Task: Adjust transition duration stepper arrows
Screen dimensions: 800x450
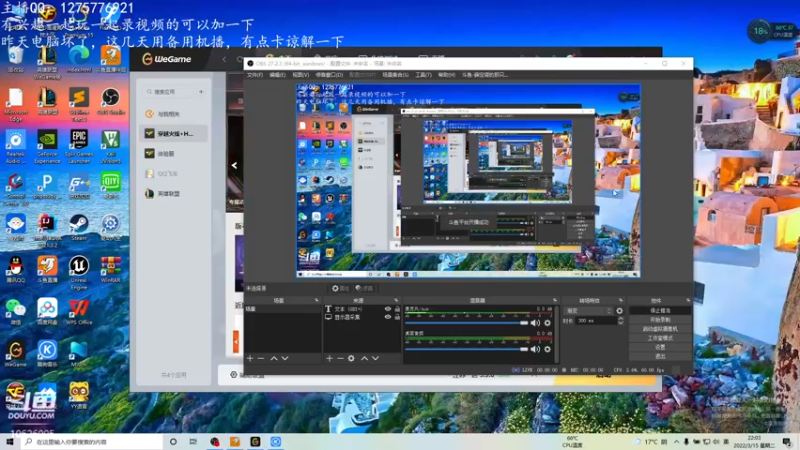Action: (620, 321)
